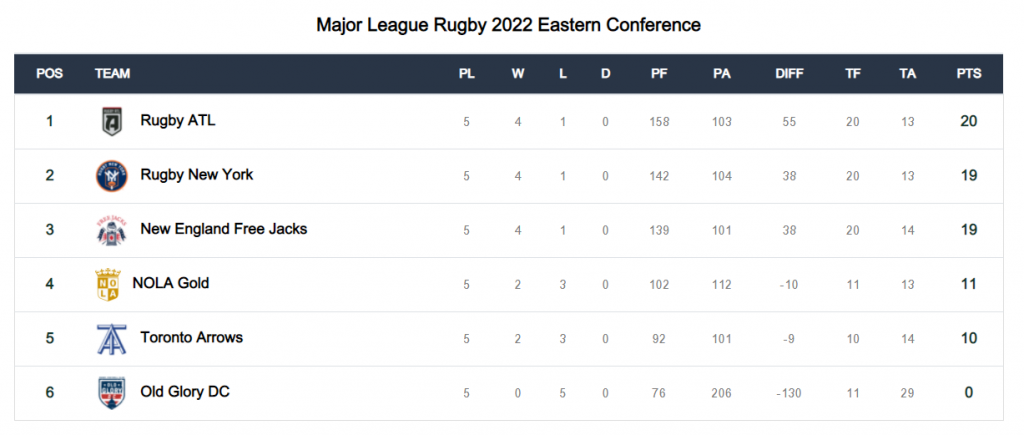
Task: Sort by the DIFF column header
Action: point(789,74)
